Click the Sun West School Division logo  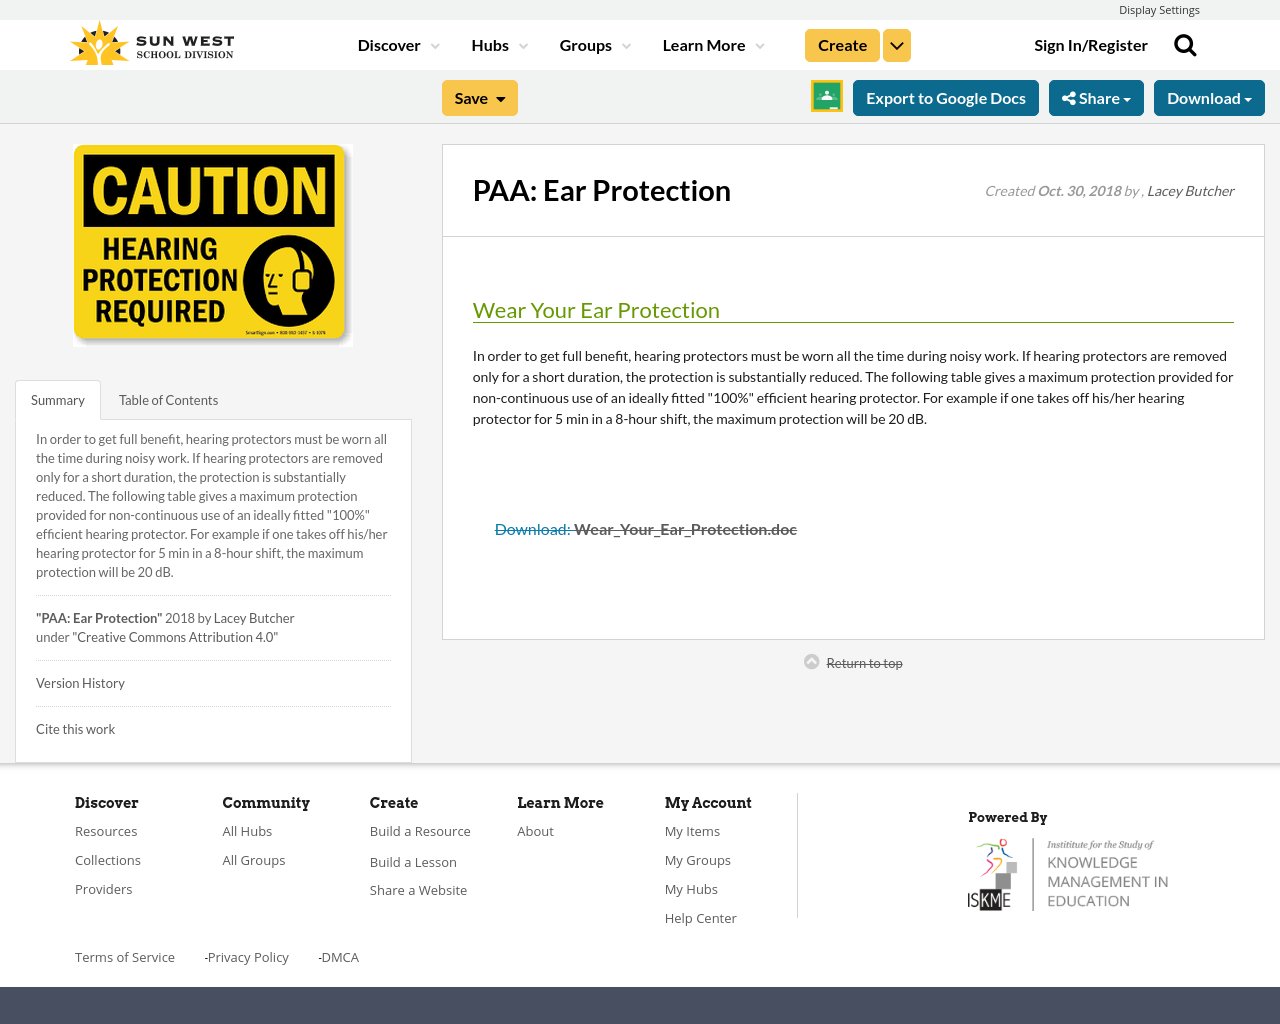coord(150,40)
